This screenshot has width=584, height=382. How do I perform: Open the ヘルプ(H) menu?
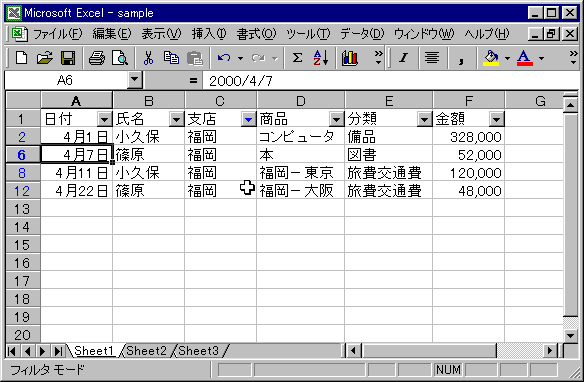pos(486,34)
